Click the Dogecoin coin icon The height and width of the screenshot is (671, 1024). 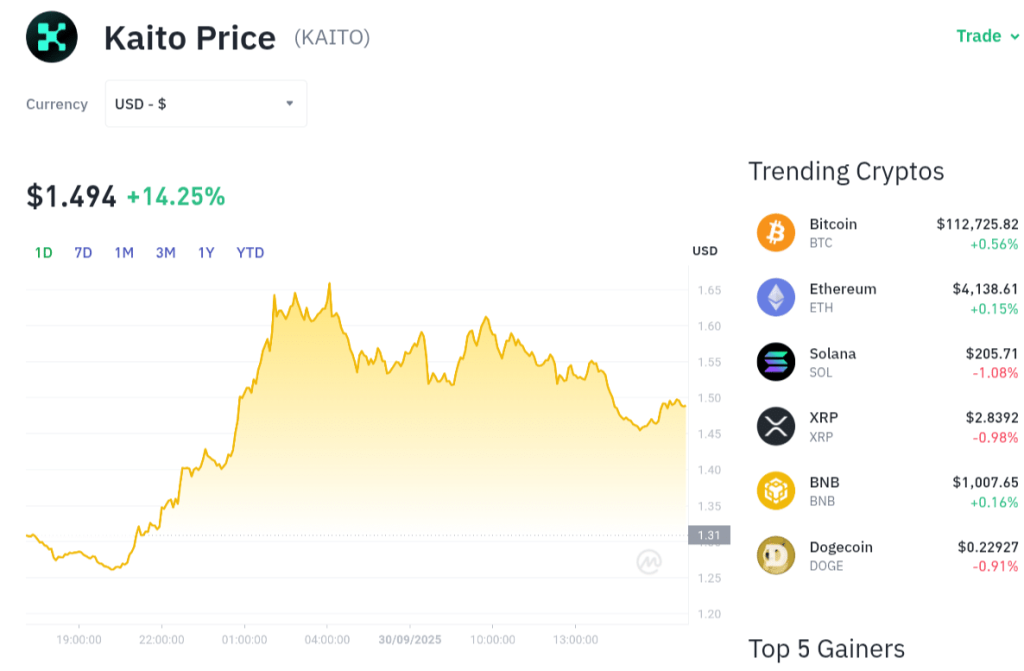pyautogui.click(x=775, y=556)
